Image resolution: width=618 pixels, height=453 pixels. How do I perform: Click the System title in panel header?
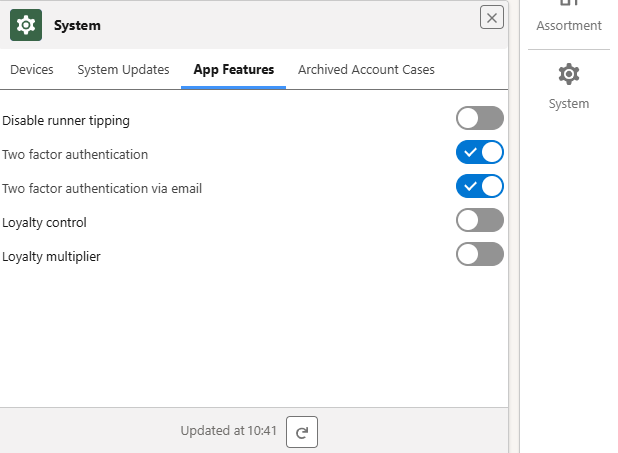pos(77,26)
